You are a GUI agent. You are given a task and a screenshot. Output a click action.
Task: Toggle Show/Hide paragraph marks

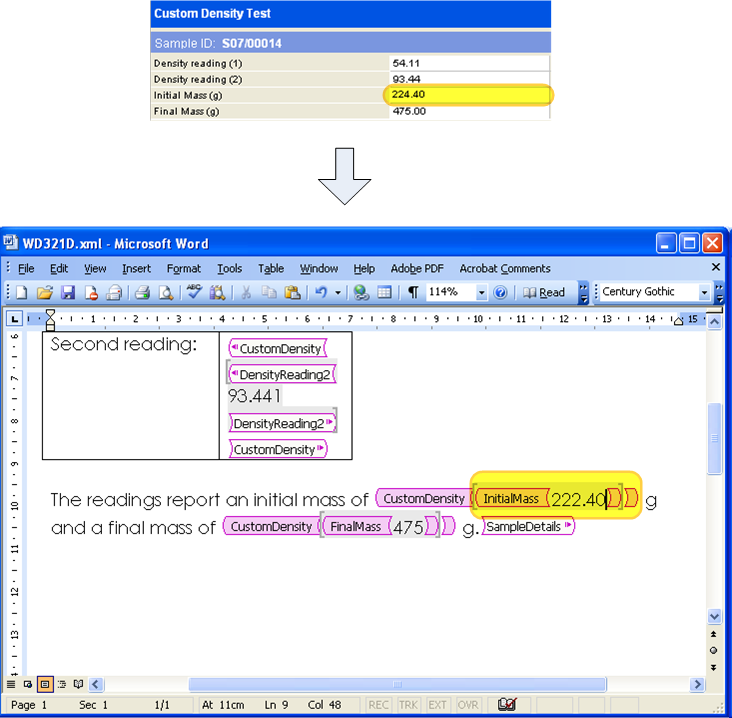(x=412, y=292)
